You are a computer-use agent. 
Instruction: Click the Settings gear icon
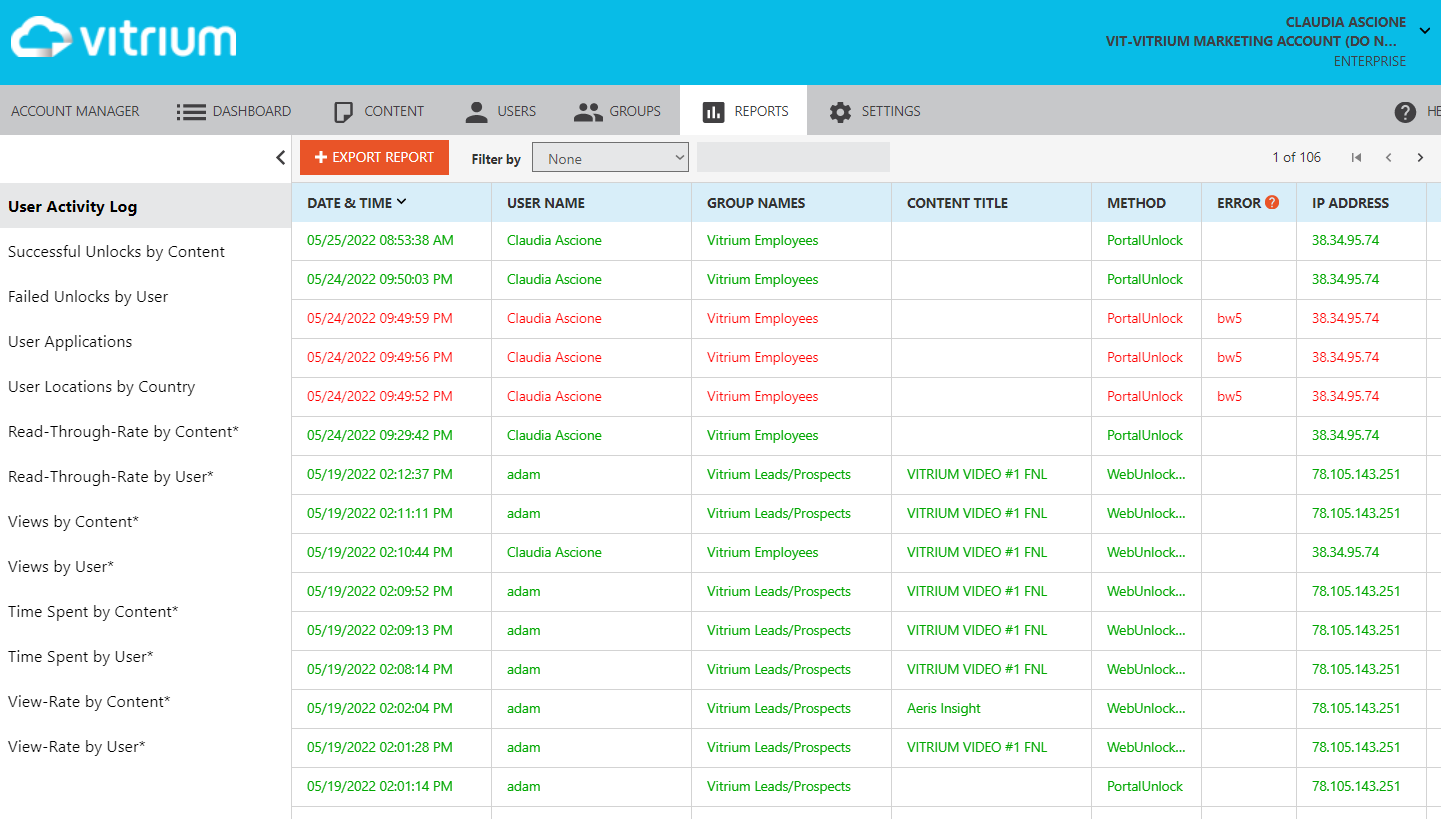[x=840, y=112]
